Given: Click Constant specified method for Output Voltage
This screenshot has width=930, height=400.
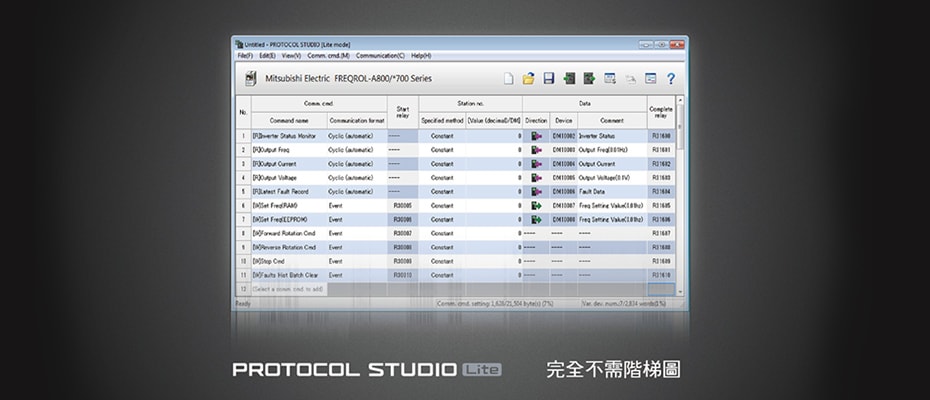Looking at the screenshot, I should (442, 177).
